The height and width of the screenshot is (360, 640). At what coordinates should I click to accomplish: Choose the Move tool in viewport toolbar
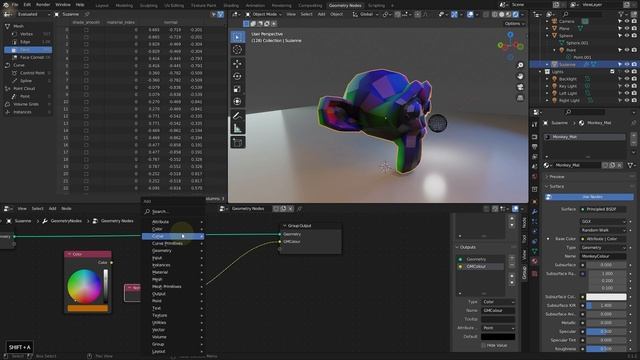(237, 63)
